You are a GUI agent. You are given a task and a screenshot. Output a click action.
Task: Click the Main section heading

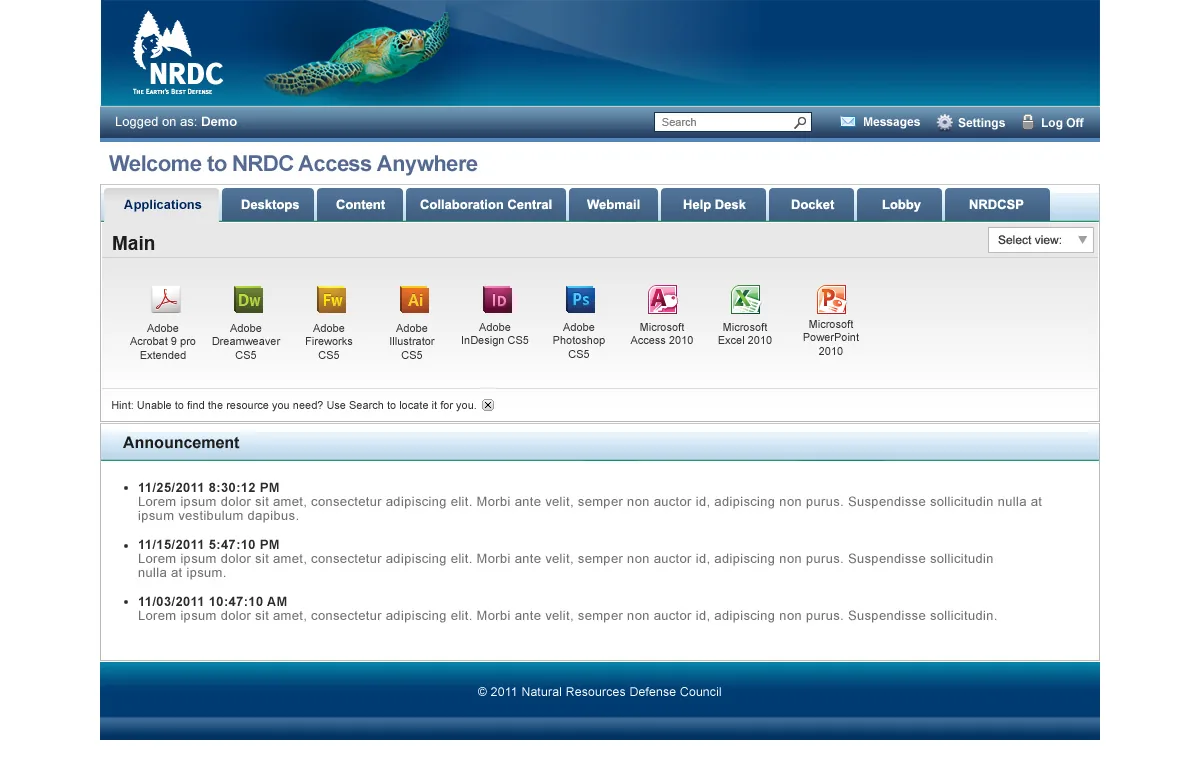(133, 243)
